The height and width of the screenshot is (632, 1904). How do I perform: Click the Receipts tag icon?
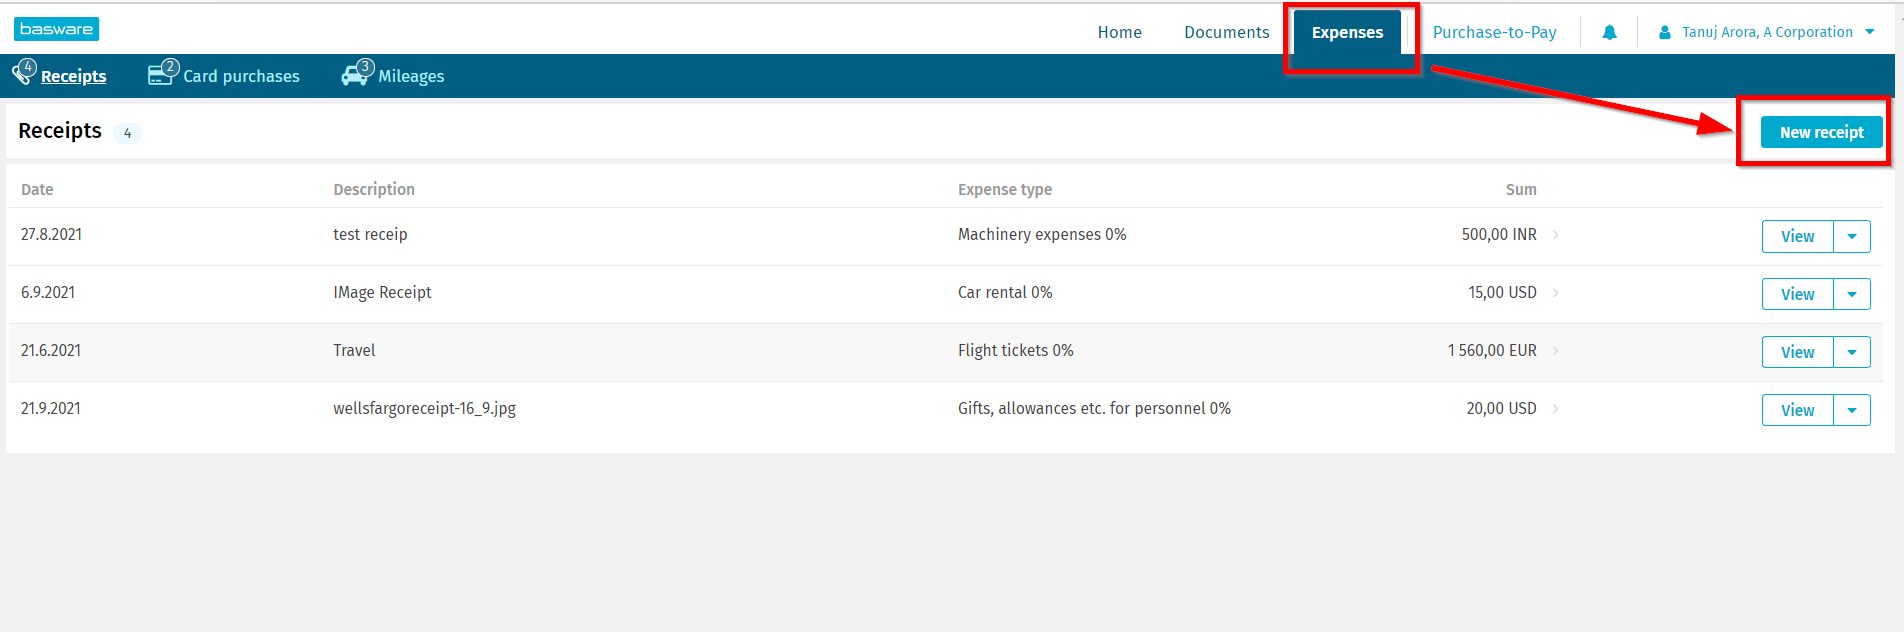pyautogui.click(x=23, y=73)
